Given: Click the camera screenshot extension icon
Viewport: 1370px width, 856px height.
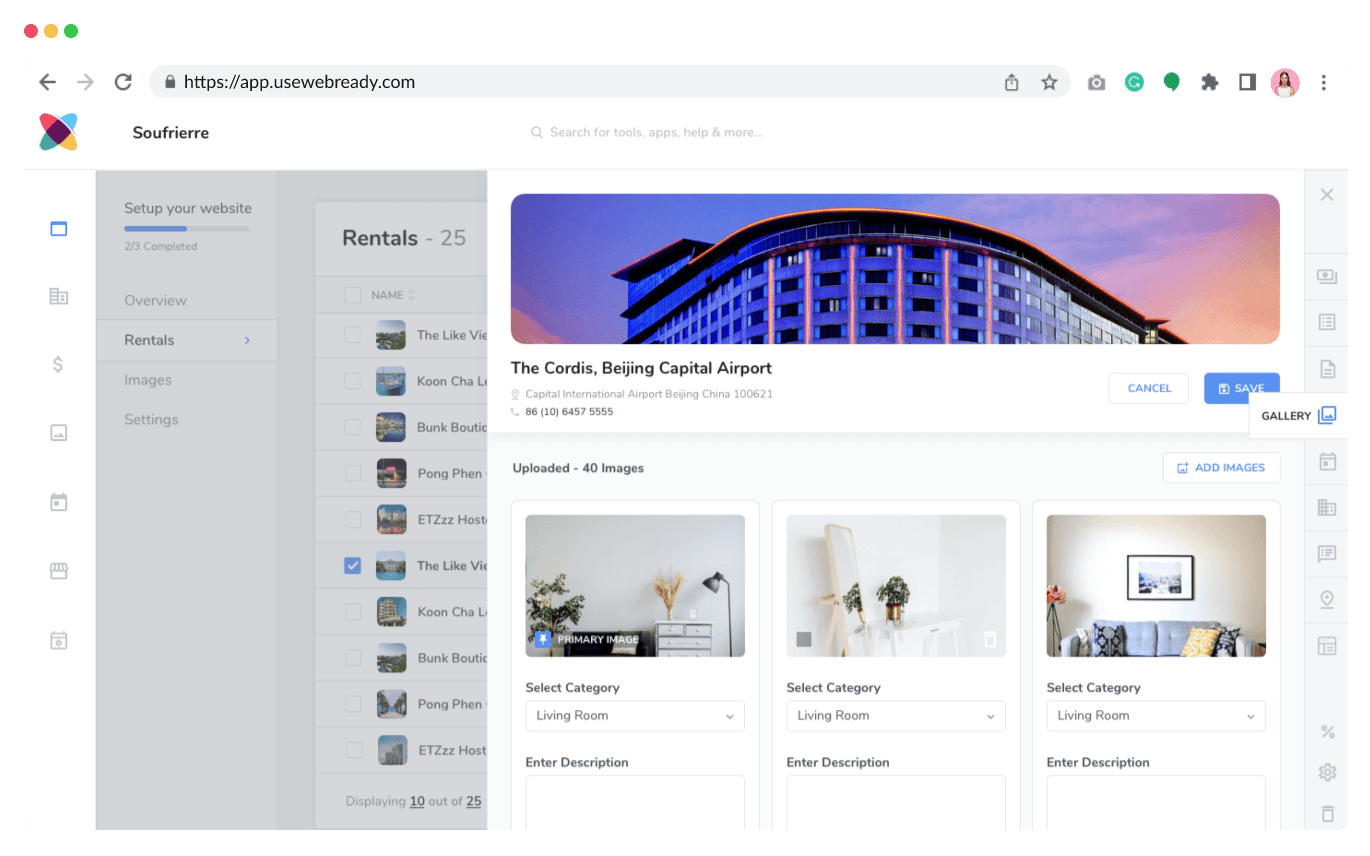Looking at the screenshot, I should click(1097, 82).
